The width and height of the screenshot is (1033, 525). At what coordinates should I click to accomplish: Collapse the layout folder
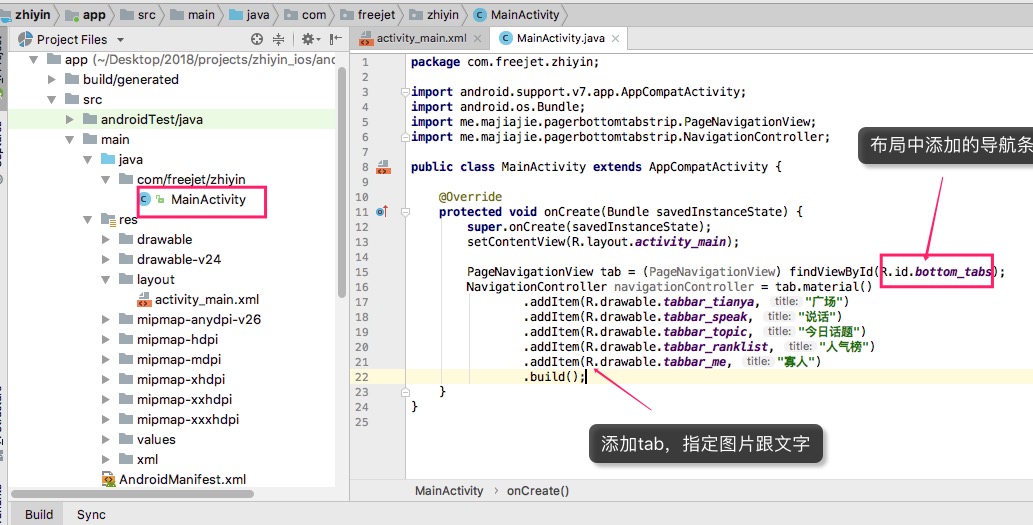click(105, 279)
